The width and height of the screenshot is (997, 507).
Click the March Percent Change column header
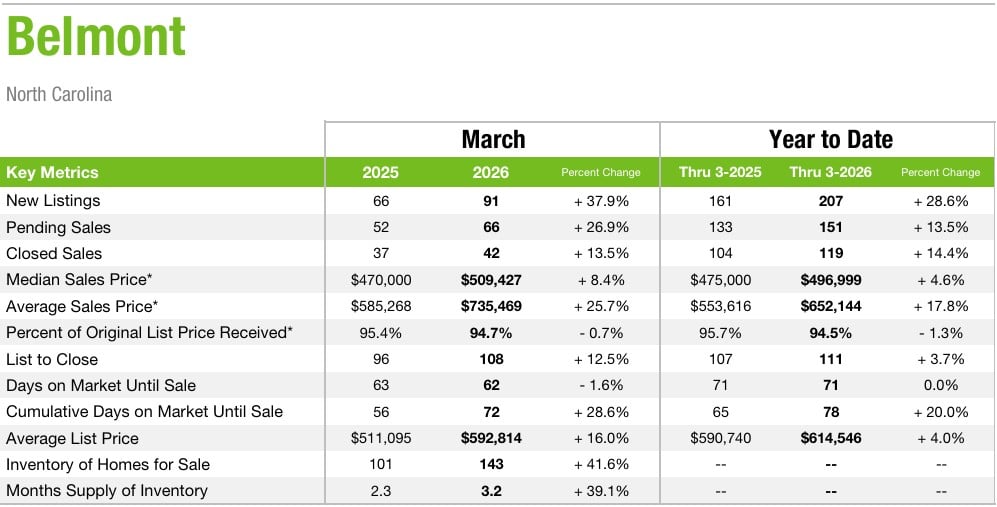coord(600,172)
